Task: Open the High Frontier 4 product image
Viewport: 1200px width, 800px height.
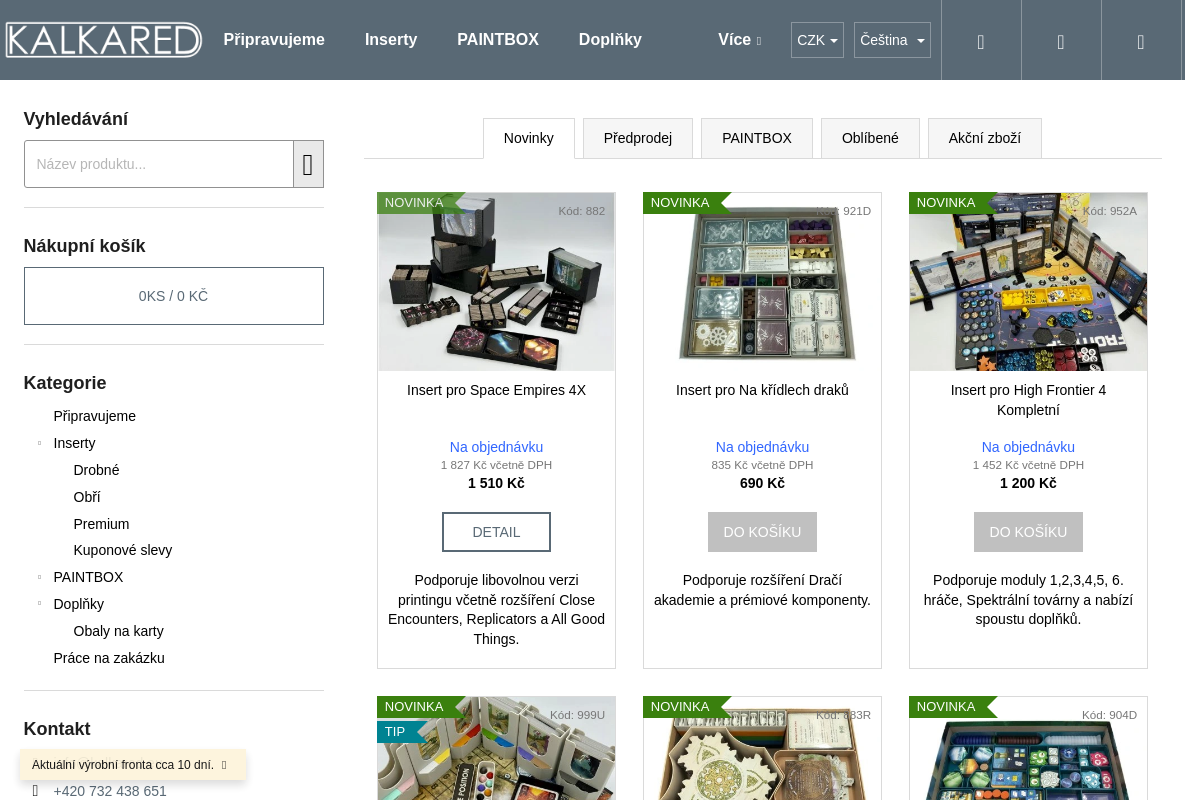Action: 1028,282
